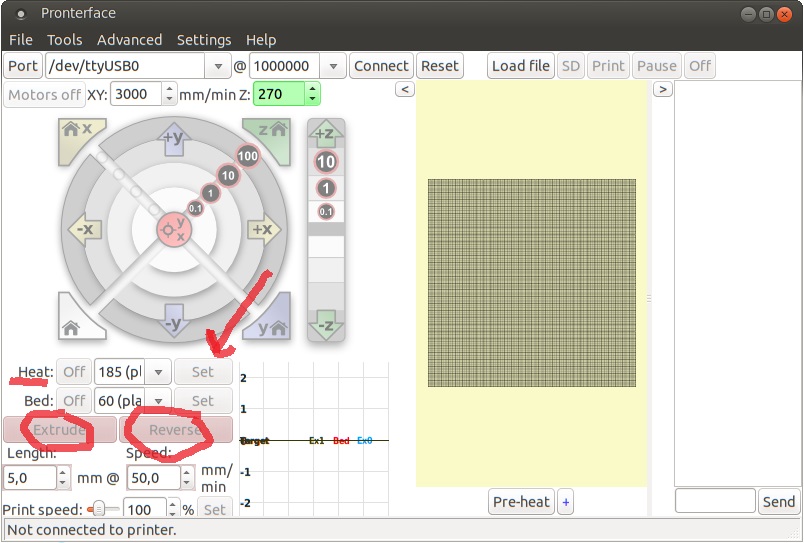Adjust the XY feedrate spinner arrows
This screenshot has width=804, height=543.
coord(169,94)
